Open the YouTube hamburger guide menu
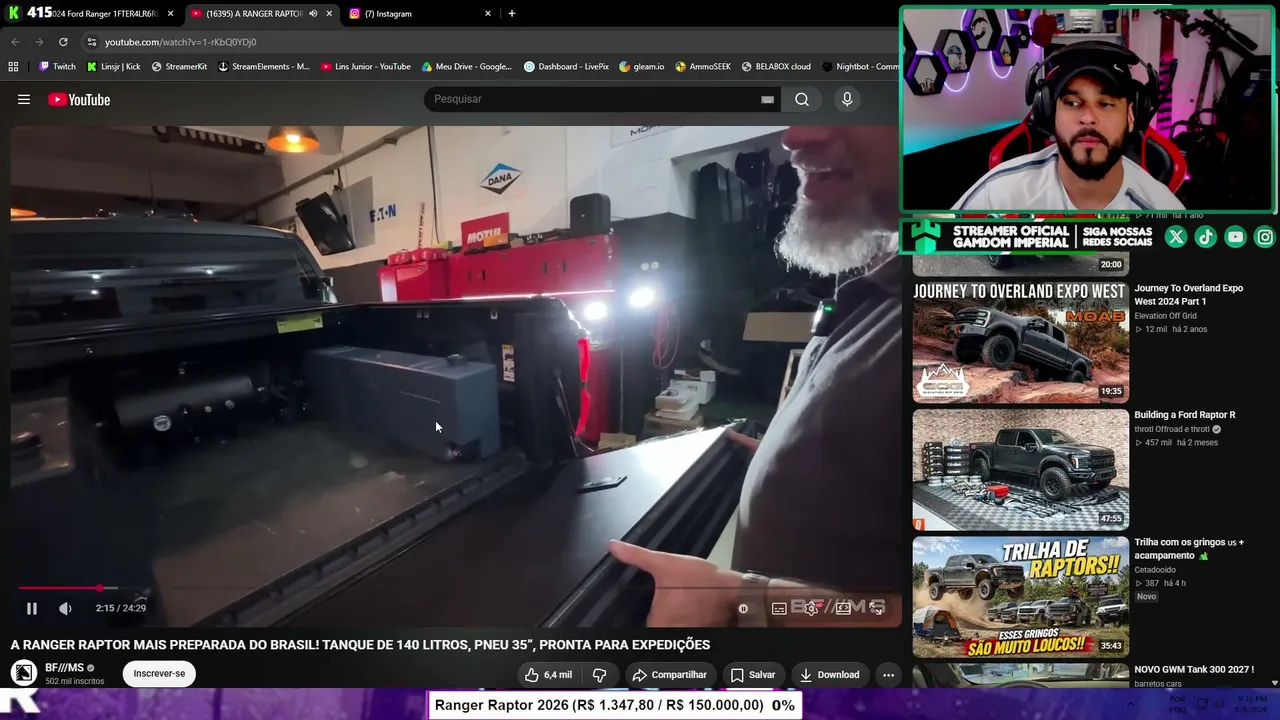 tap(24, 100)
